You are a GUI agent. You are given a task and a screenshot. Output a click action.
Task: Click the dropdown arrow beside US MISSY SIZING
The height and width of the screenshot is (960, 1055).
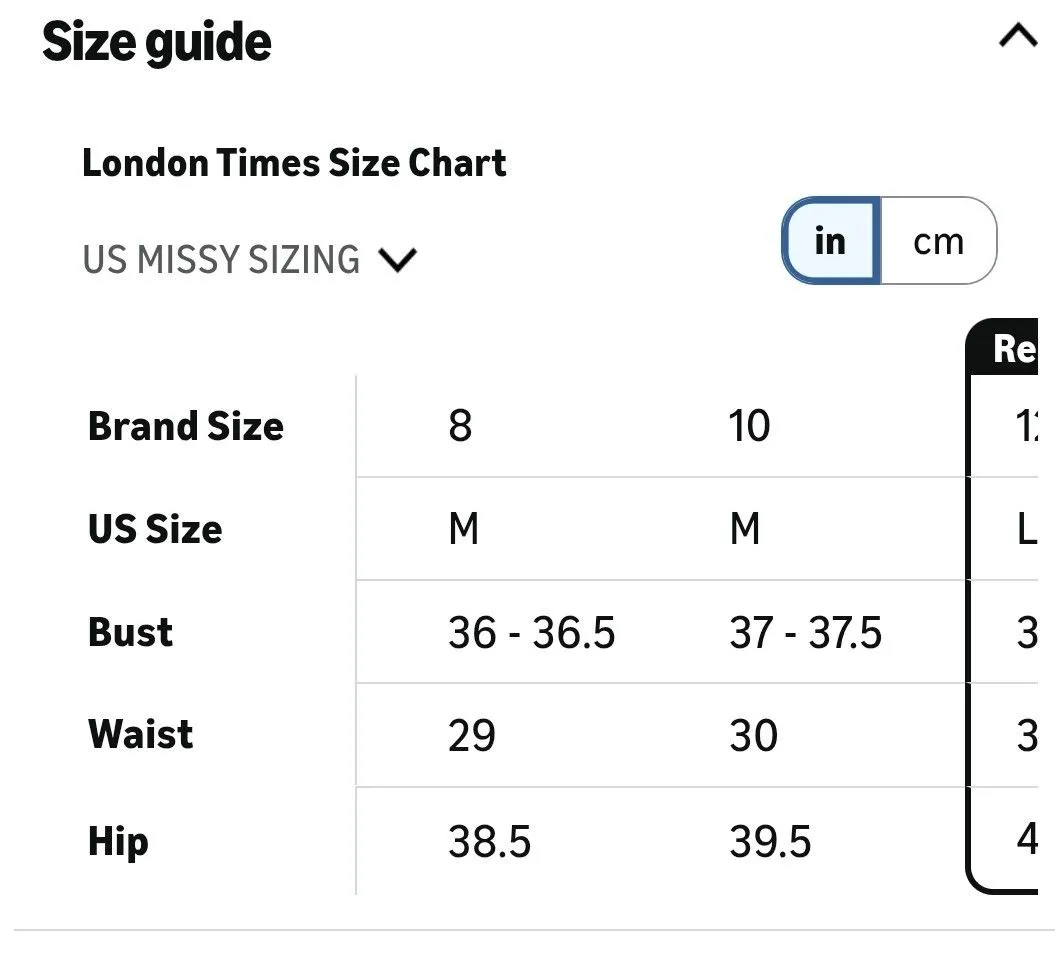[x=398, y=260]
